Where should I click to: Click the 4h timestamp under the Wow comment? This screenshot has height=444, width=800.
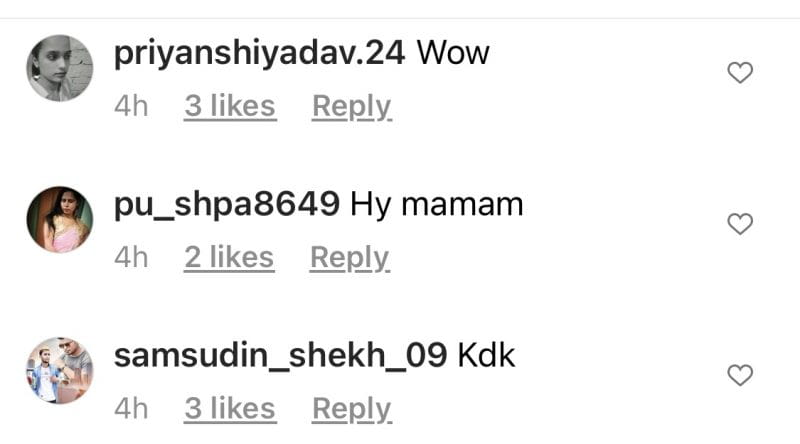click(x=131, y=106)
